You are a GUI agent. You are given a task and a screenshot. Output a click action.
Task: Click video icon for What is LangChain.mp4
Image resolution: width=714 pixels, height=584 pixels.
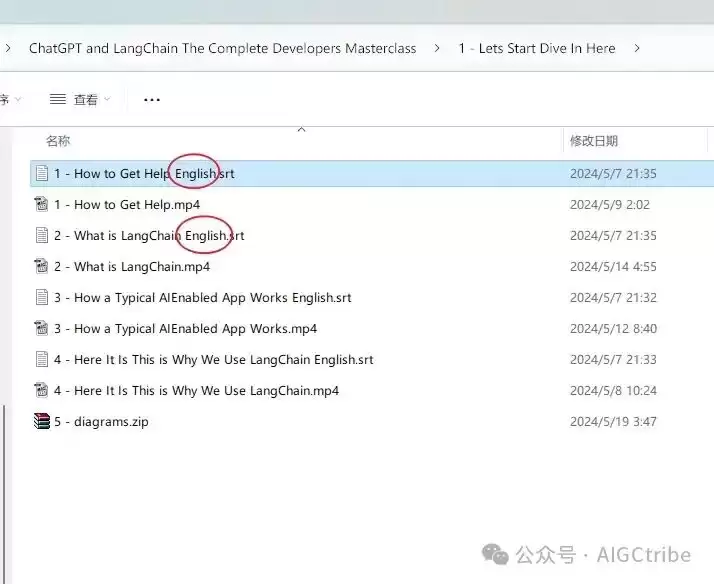pyautogui.click(x=41, y=266)
